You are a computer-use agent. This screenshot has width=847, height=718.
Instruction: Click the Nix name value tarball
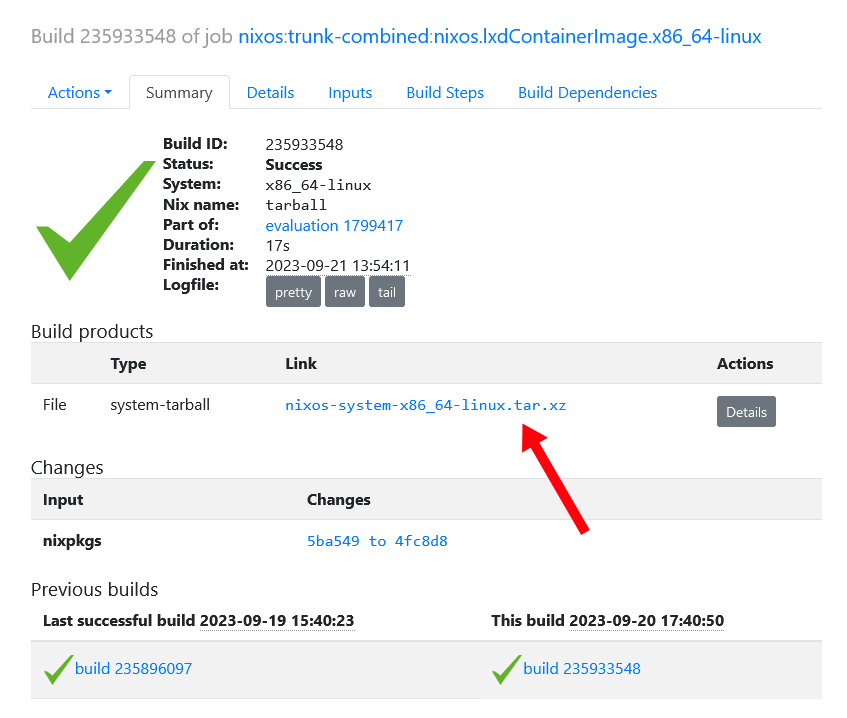pos(296,205)
